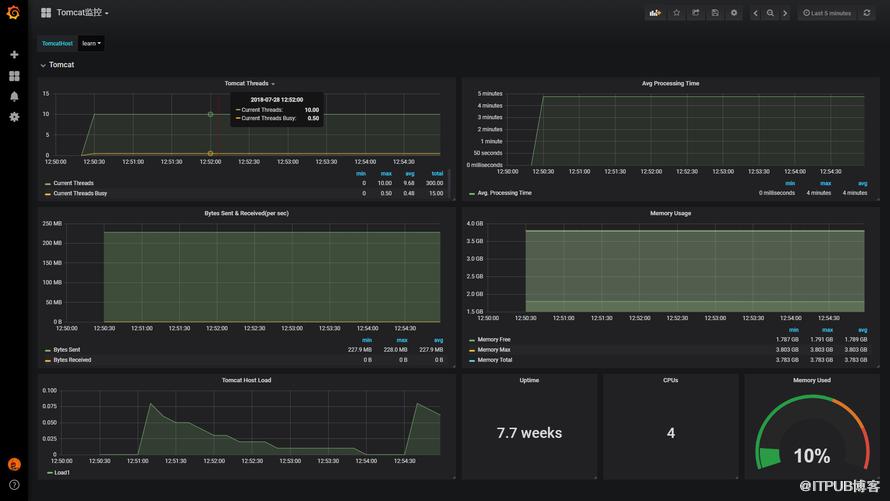Viewport: 890px width, 501px height.
Task: Open Last 5 minutes time picker
Action: (827, 12)
